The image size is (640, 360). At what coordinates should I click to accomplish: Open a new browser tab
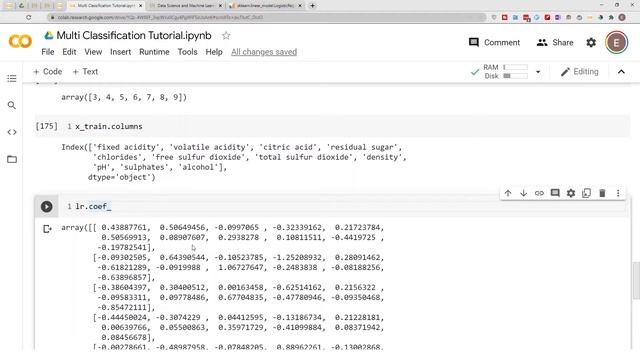[x=312, y=6]
